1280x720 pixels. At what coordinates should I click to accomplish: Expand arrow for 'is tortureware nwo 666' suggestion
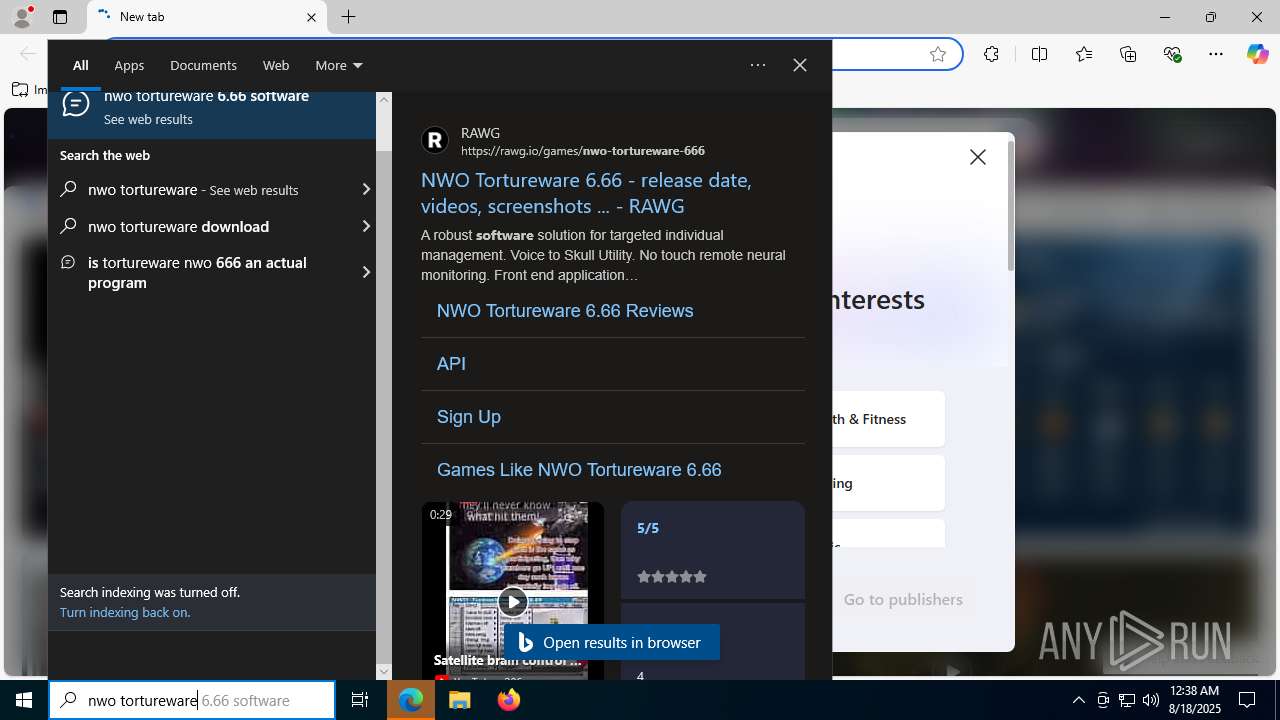[x=366, y=272]
